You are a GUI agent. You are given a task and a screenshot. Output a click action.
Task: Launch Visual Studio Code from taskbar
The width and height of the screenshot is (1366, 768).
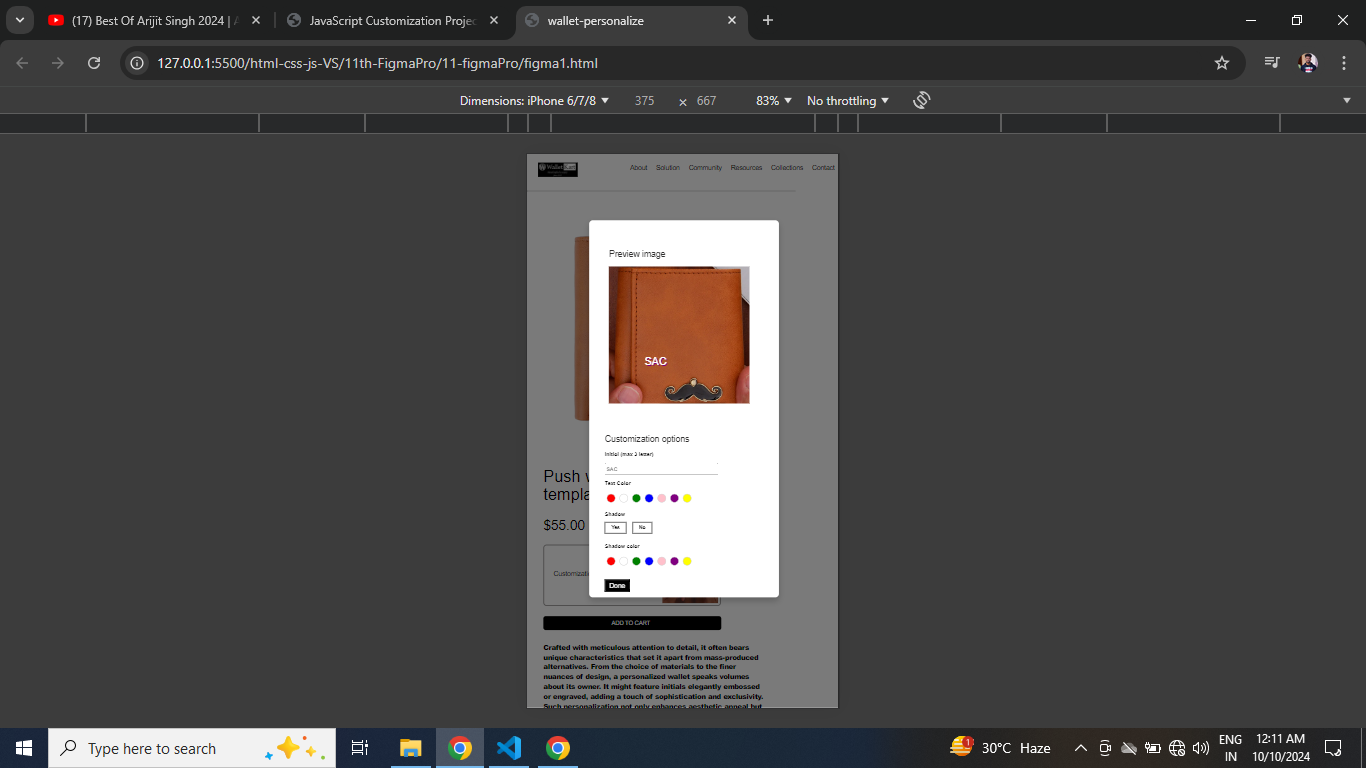pyautogui.click(x=509, y=748)
